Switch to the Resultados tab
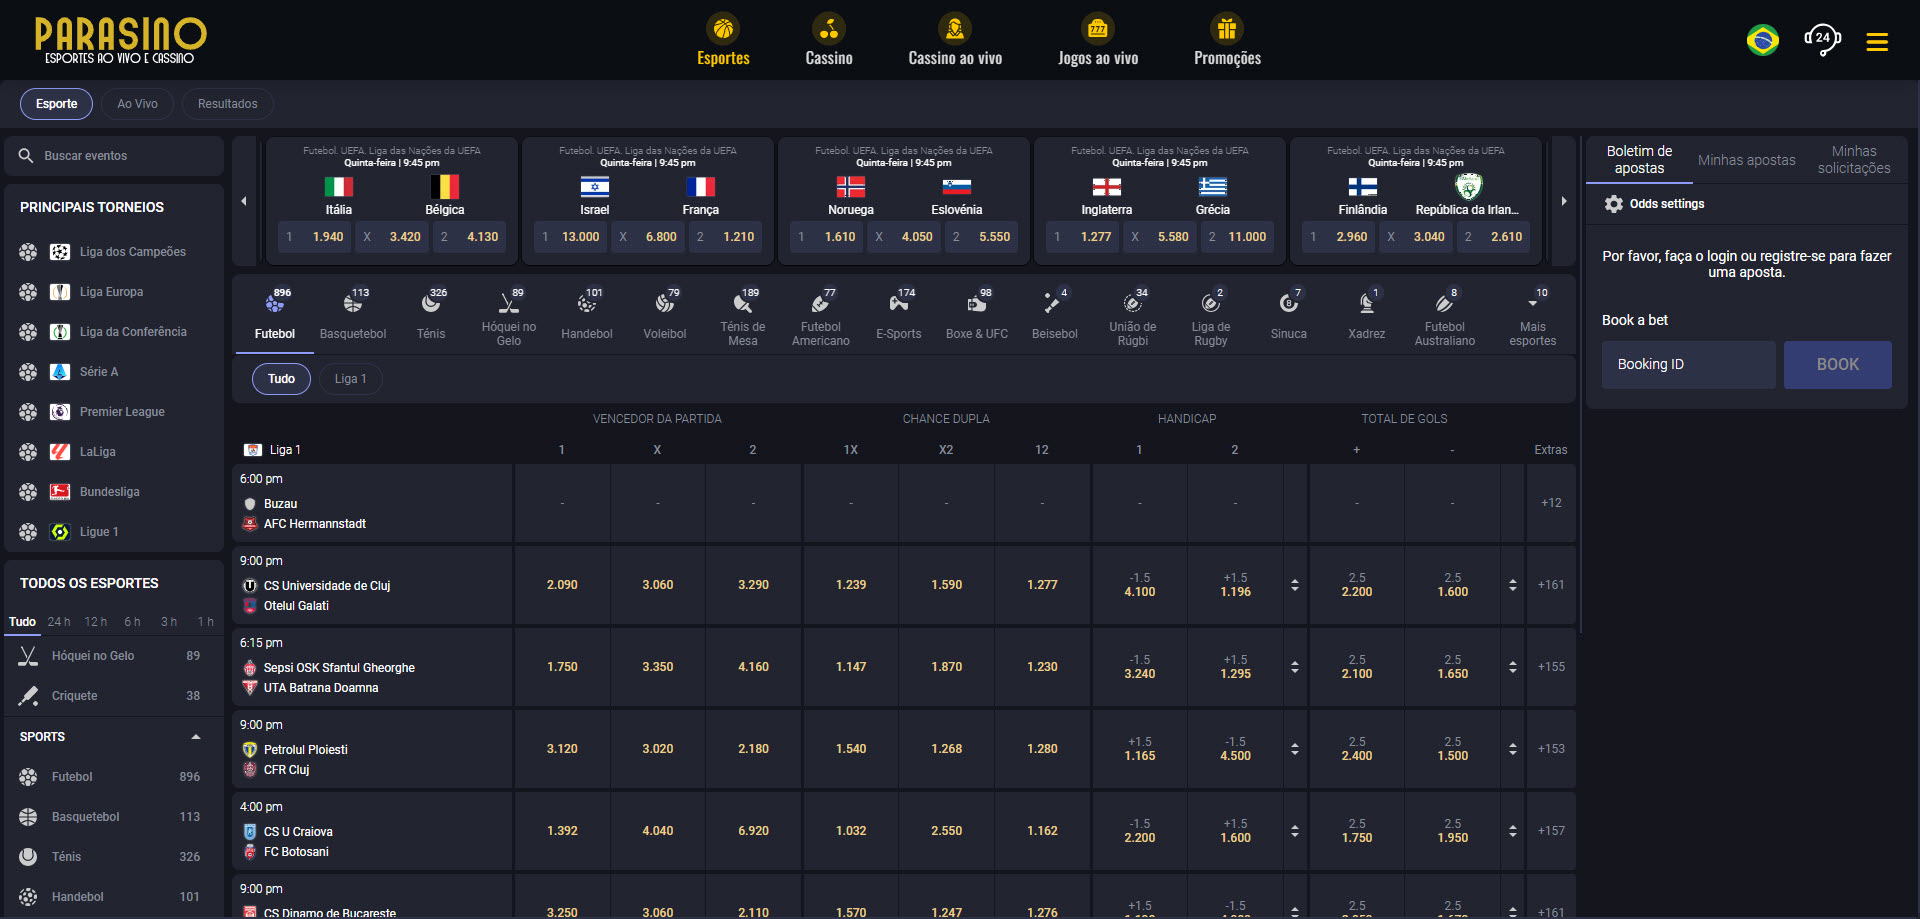Image resolution: width=1920 pixels, height=919 pixels. click(227, 104)
